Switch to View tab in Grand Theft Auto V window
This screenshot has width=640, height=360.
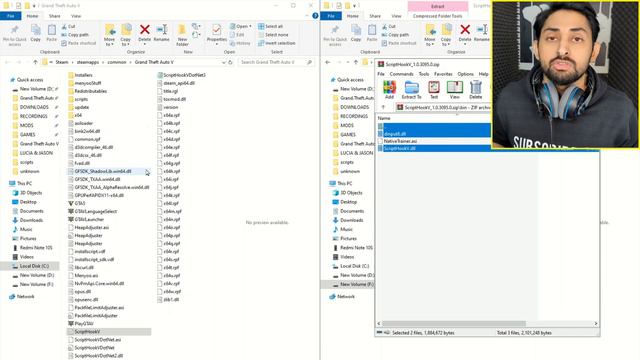(76, 16)
